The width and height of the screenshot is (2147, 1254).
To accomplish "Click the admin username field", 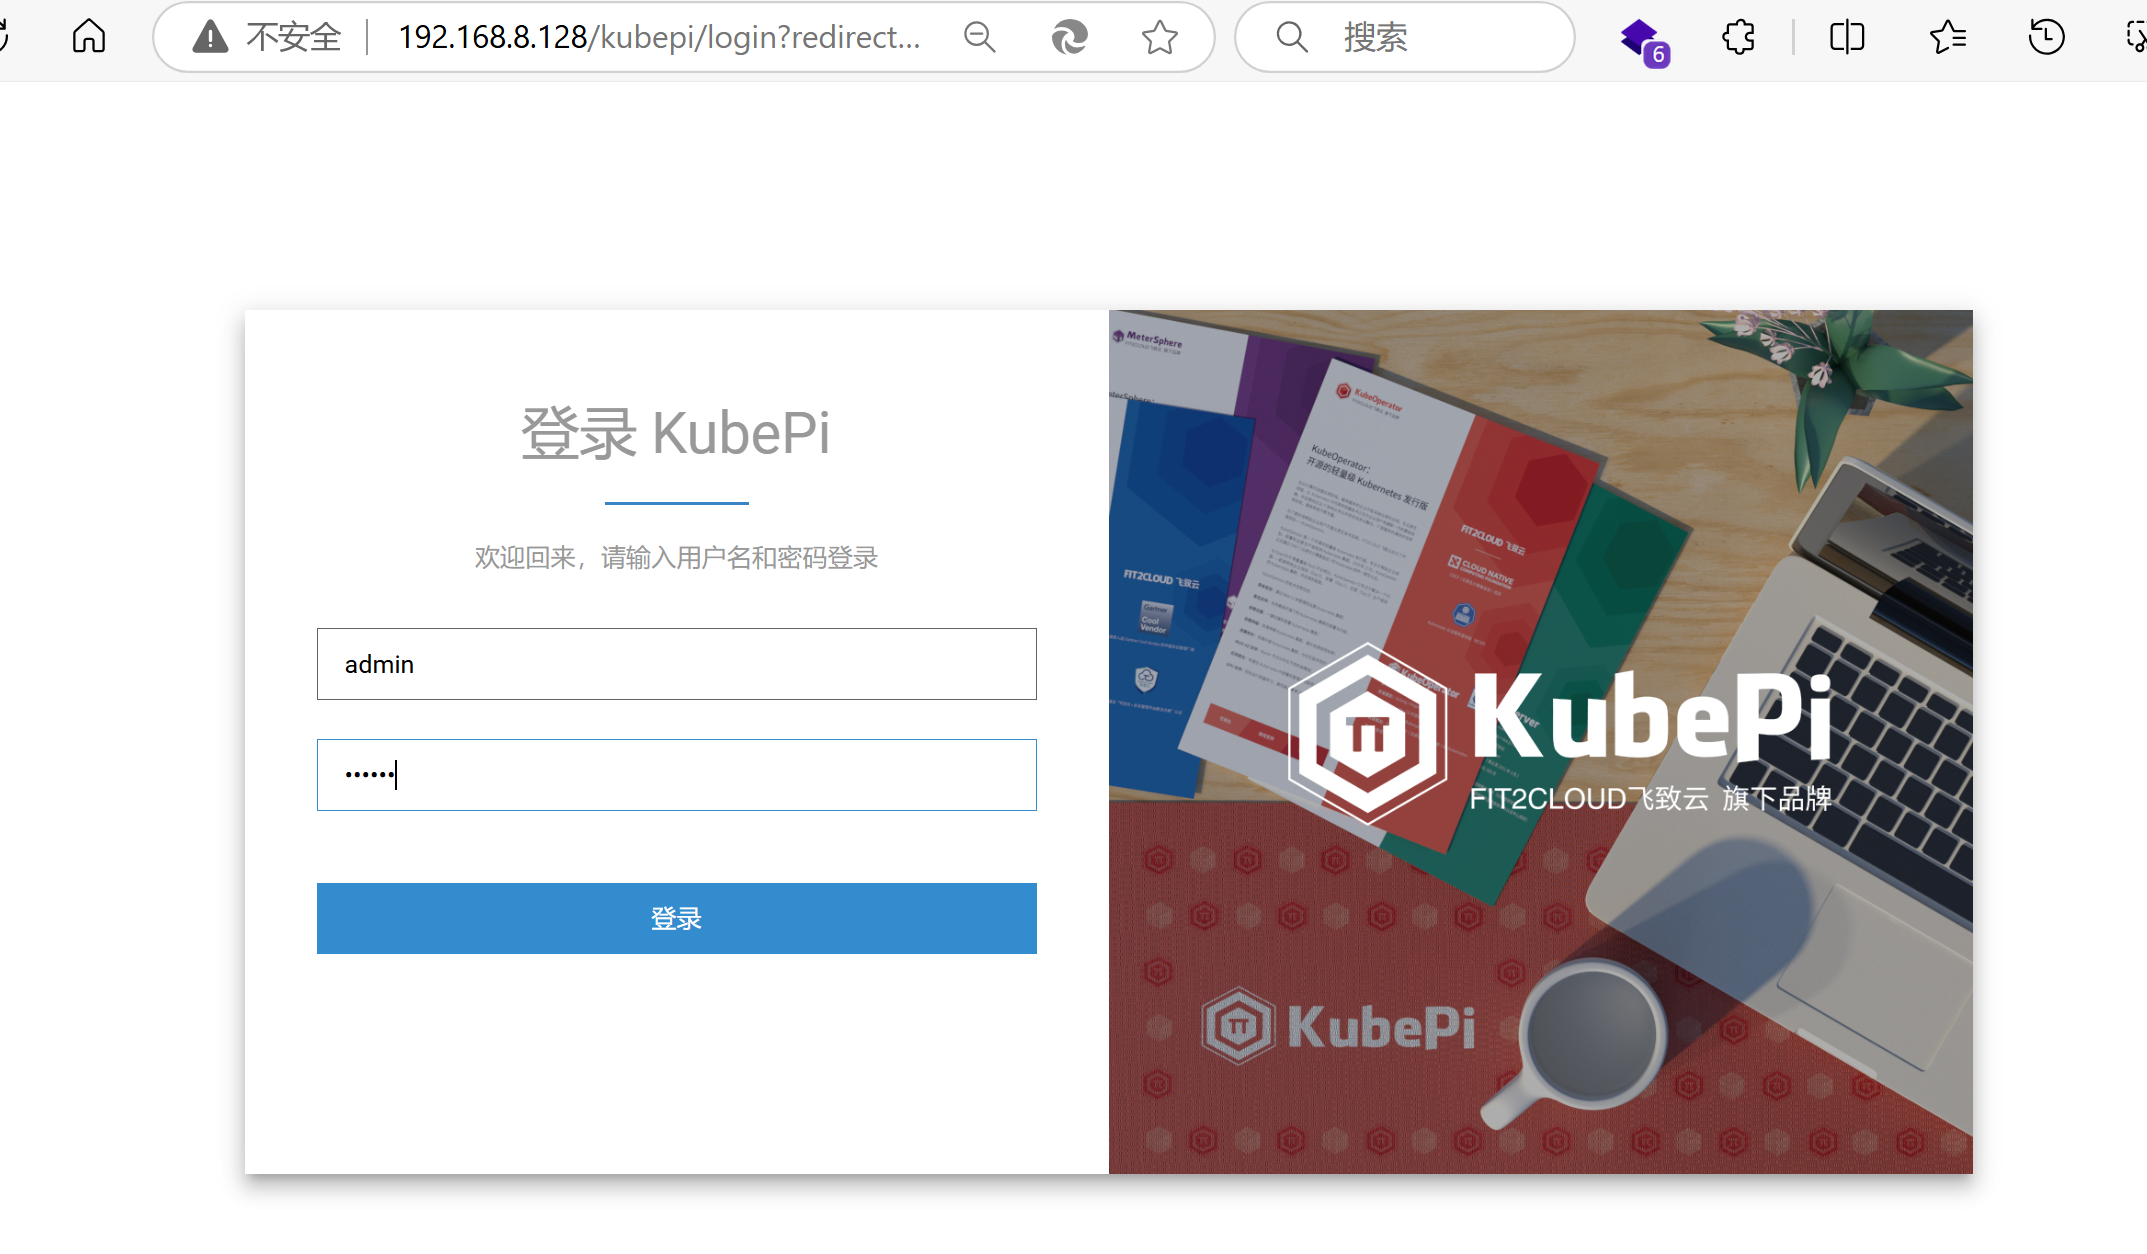I will click(676, 664).
